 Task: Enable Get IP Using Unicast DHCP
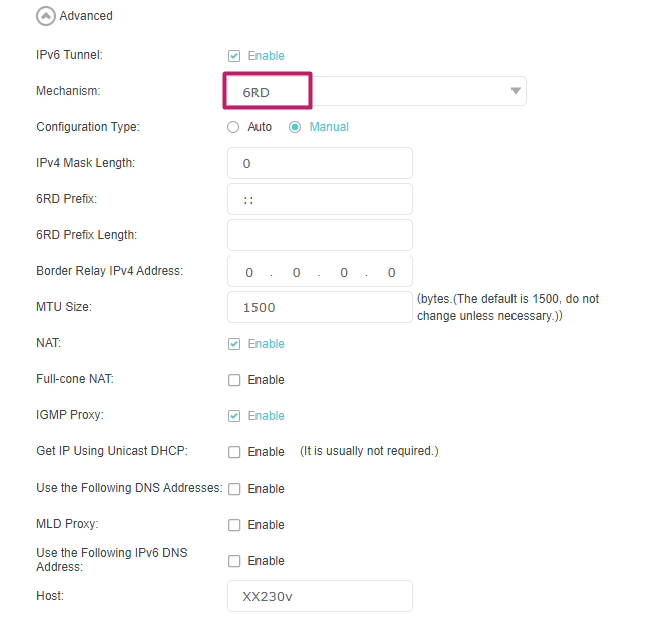click(234, 452)
